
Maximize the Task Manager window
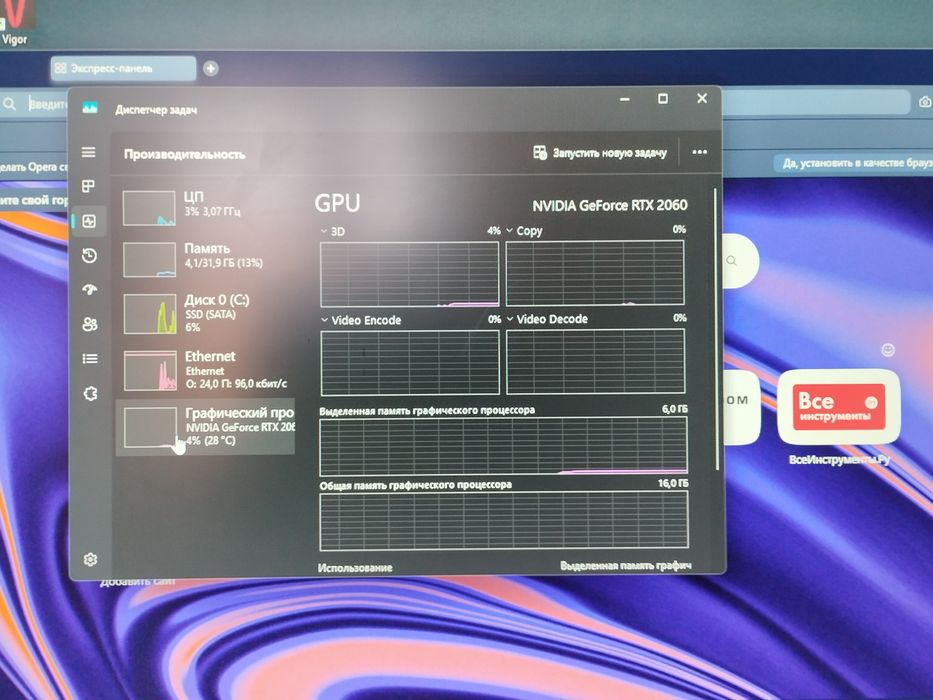pyautogui.click(x=663, y=98)
